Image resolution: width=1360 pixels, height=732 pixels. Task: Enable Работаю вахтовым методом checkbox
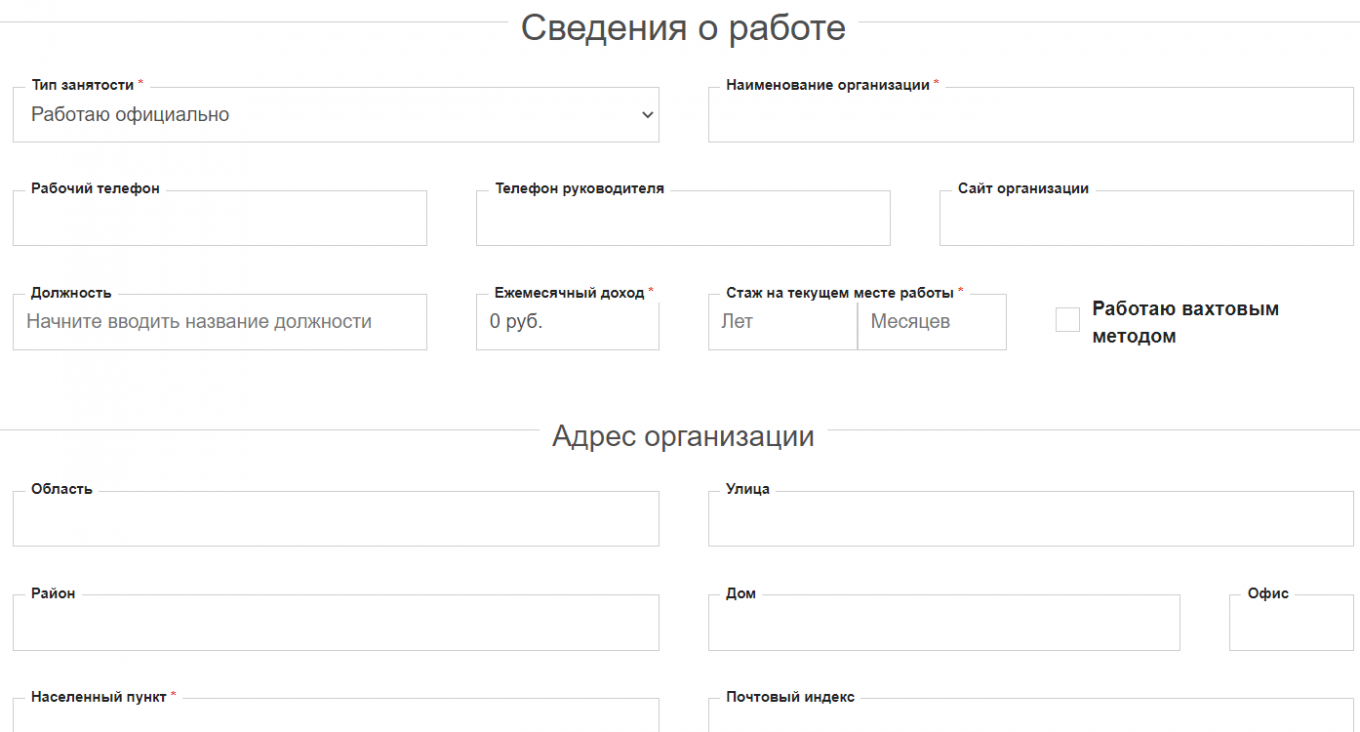pyautogui.click(x=1068, y=320)
